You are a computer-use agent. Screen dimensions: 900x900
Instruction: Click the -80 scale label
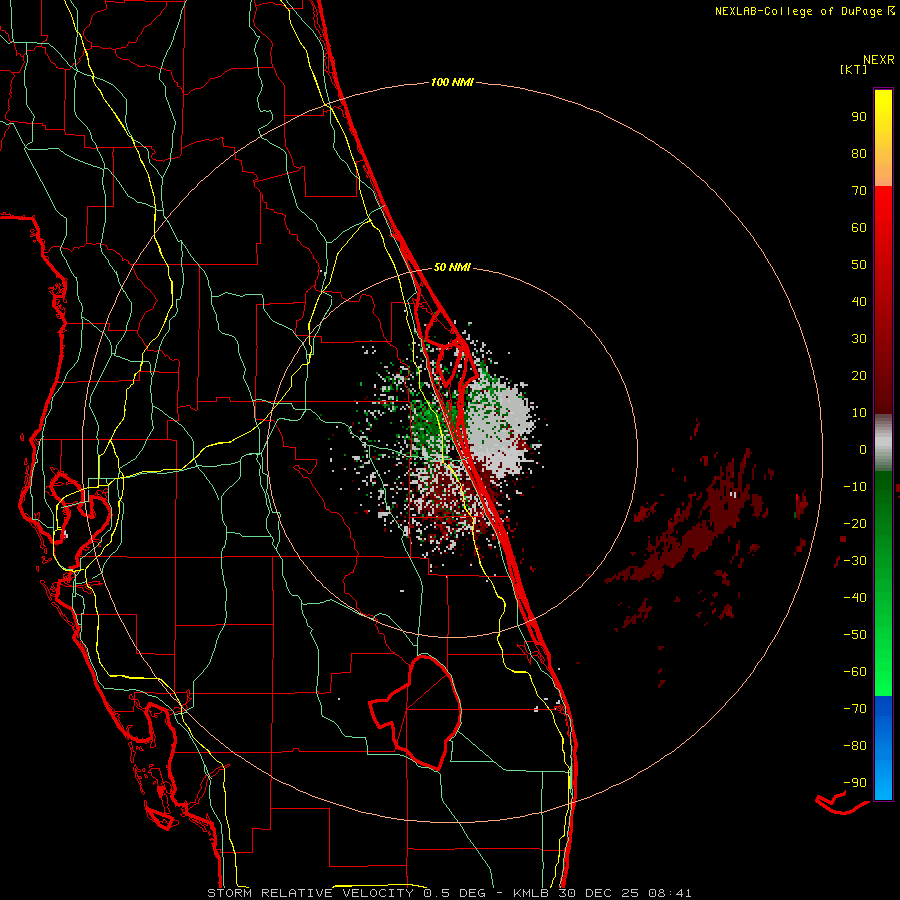[855, 746]
